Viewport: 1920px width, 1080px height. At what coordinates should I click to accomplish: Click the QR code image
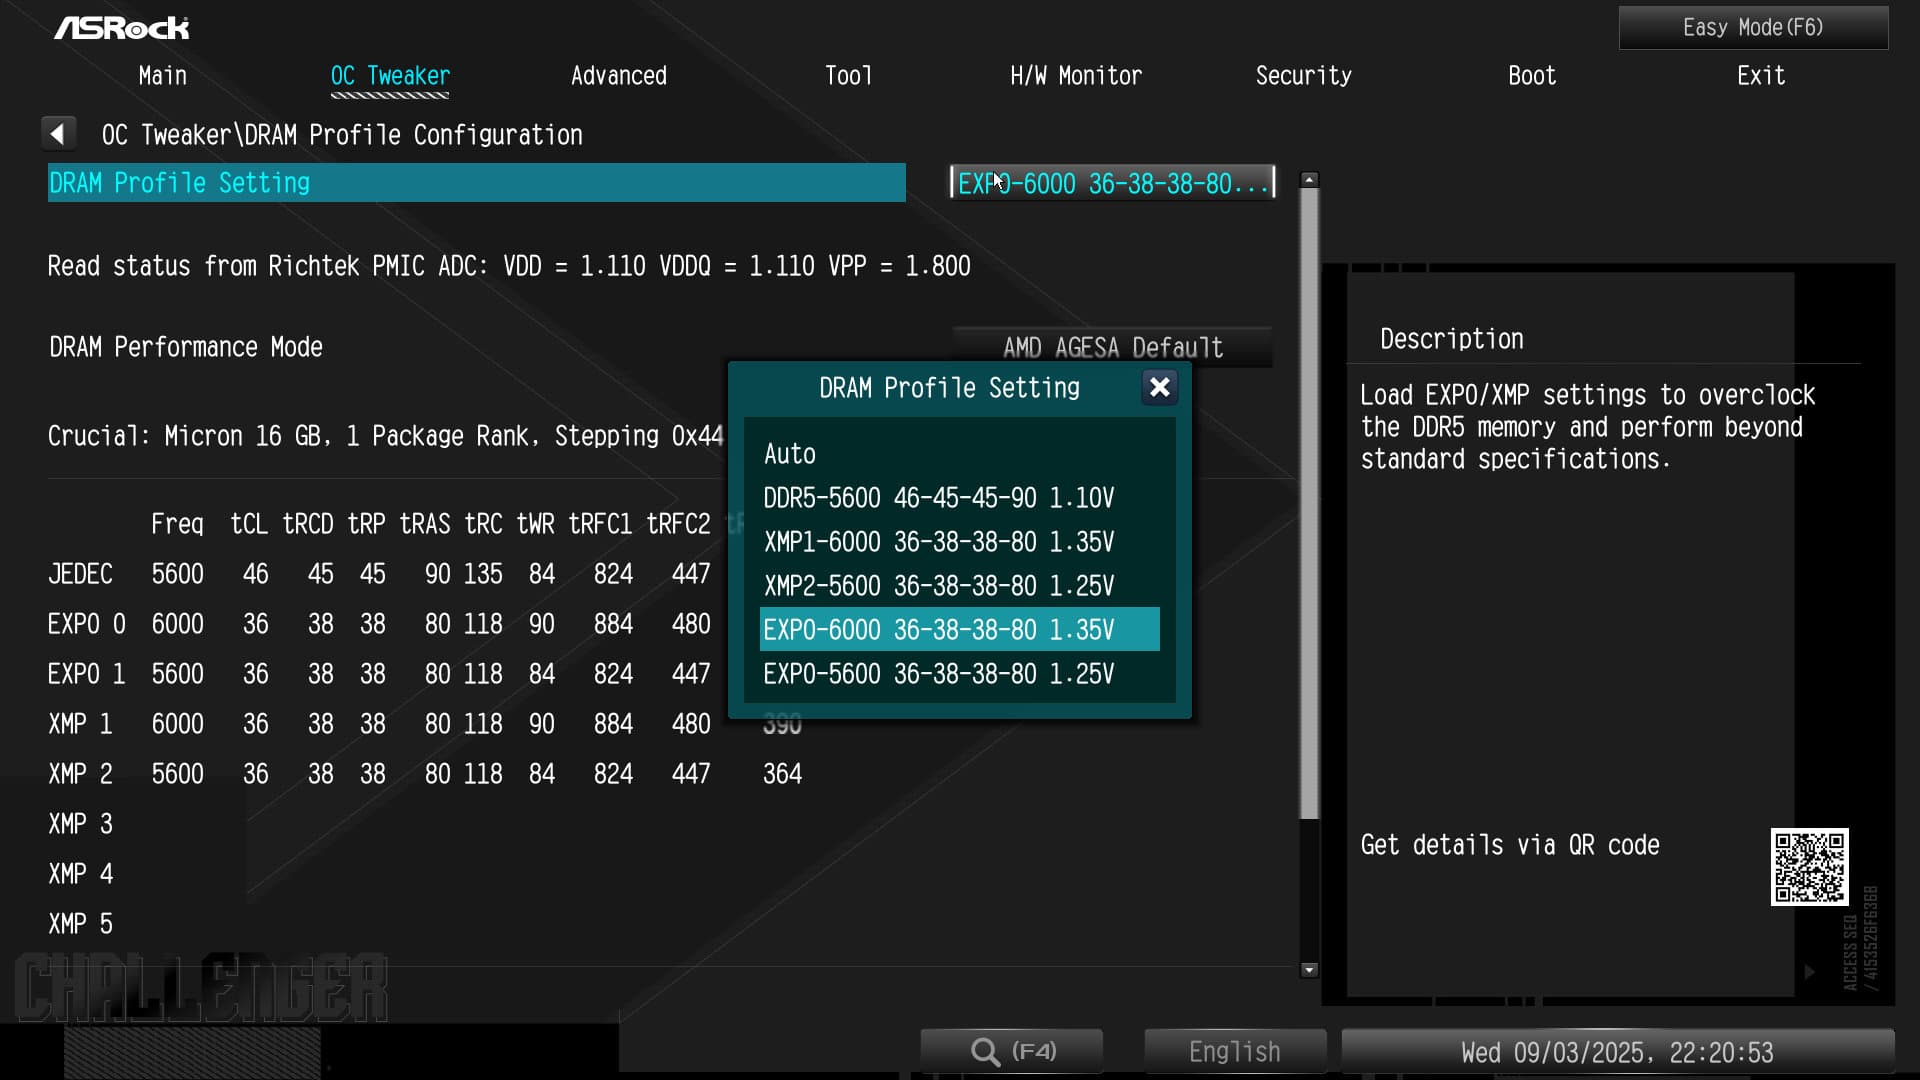click(x=1809, y=866)
